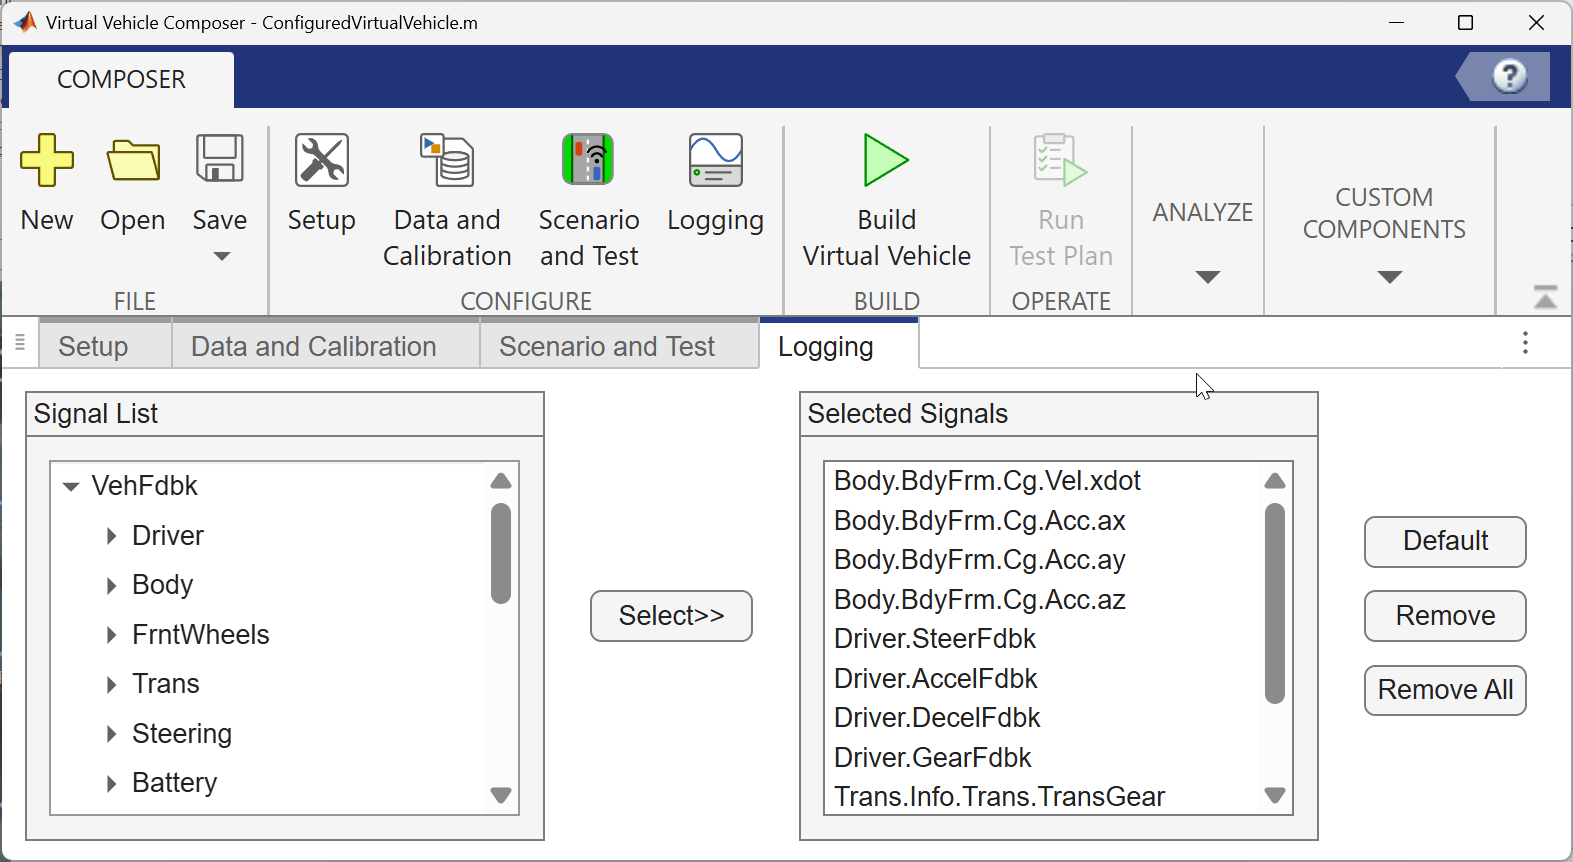Click Signal List scroll down arrow

501,796
